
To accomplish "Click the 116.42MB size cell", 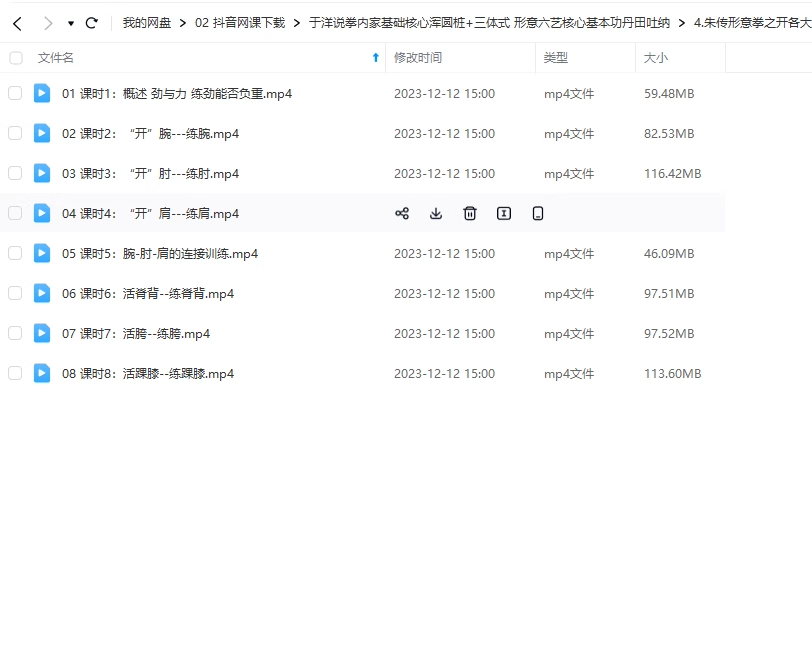I will coord(672,173).
